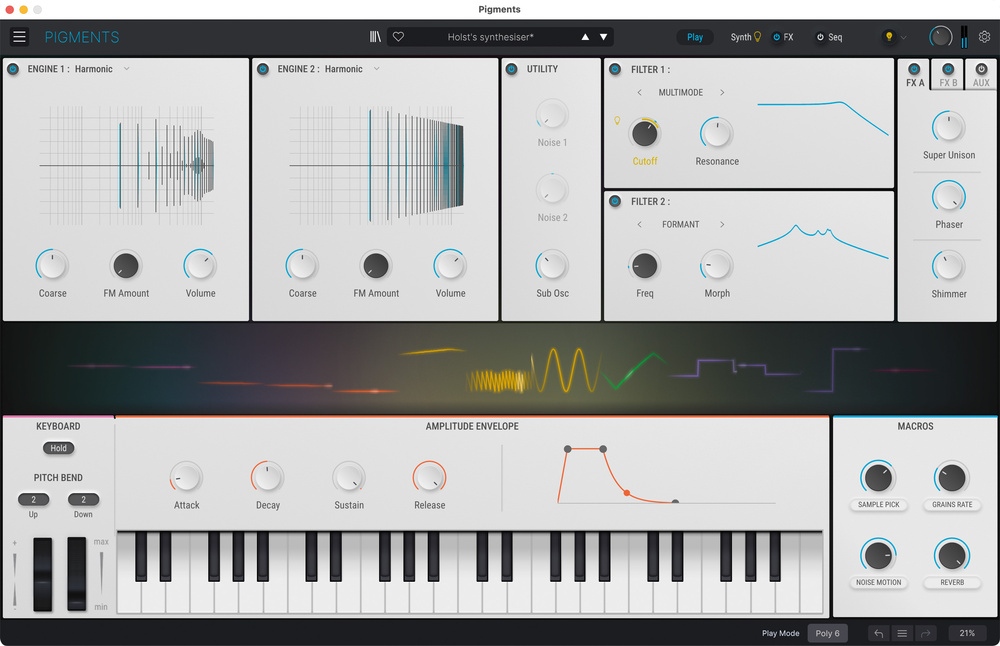Enable Hold in the Keyboard section
The width and height of the screenshot is (1000, 646).
pos(58,448)
